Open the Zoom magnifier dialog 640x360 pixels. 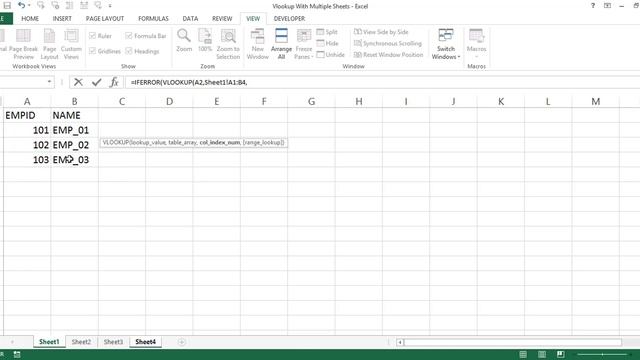(x=184, y=40)
